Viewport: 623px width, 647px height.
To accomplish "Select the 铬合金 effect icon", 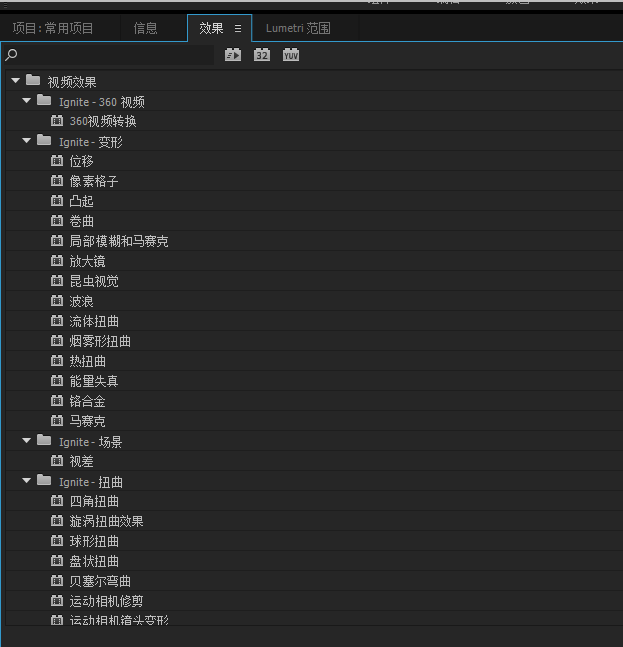I will pyautogui.click(x=57, y=401).
